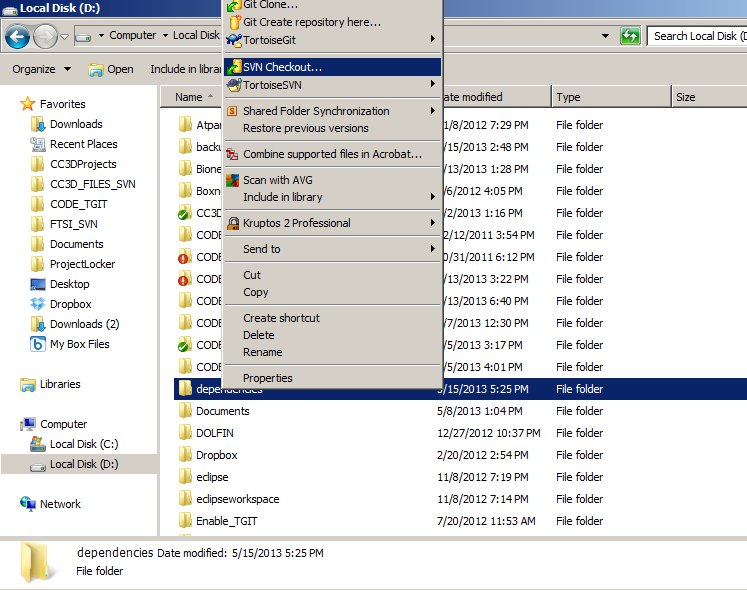Click the green refresh icon near search box

coord(629,36)
